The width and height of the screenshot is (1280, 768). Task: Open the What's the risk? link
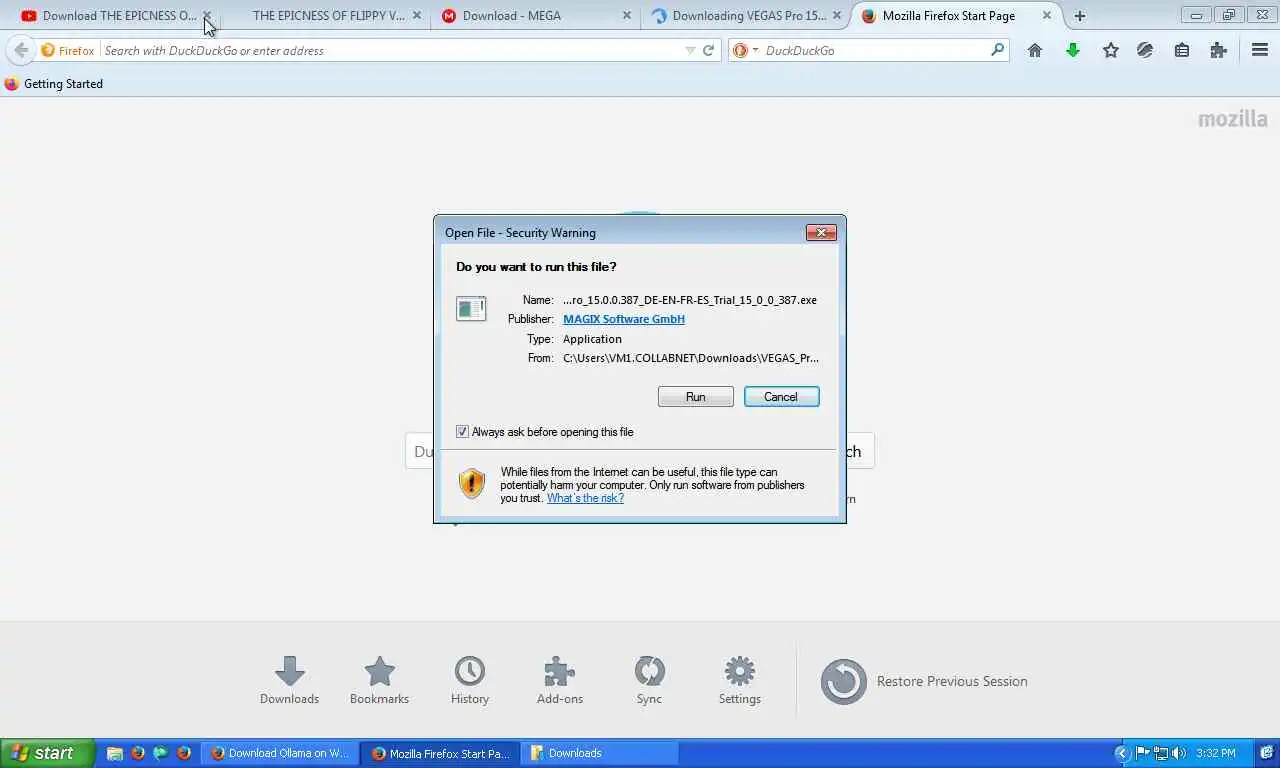585,498
